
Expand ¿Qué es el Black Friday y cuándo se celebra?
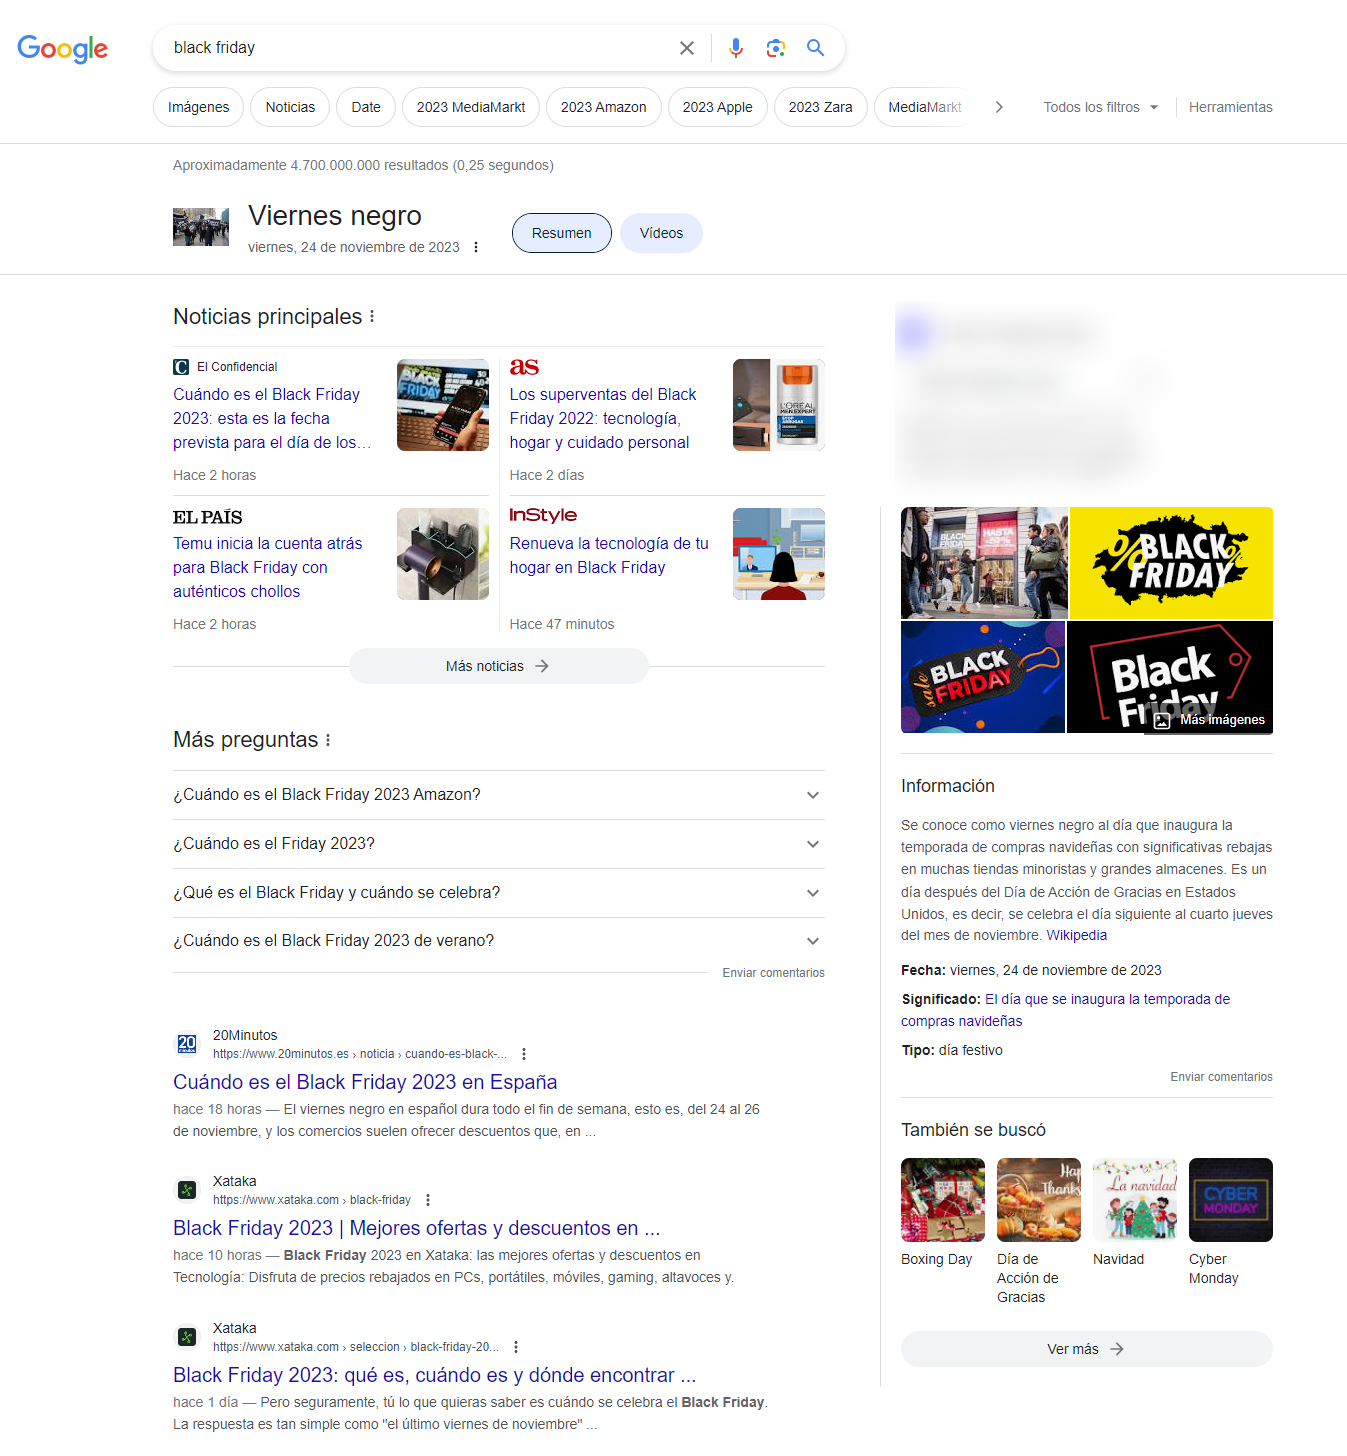498,893
